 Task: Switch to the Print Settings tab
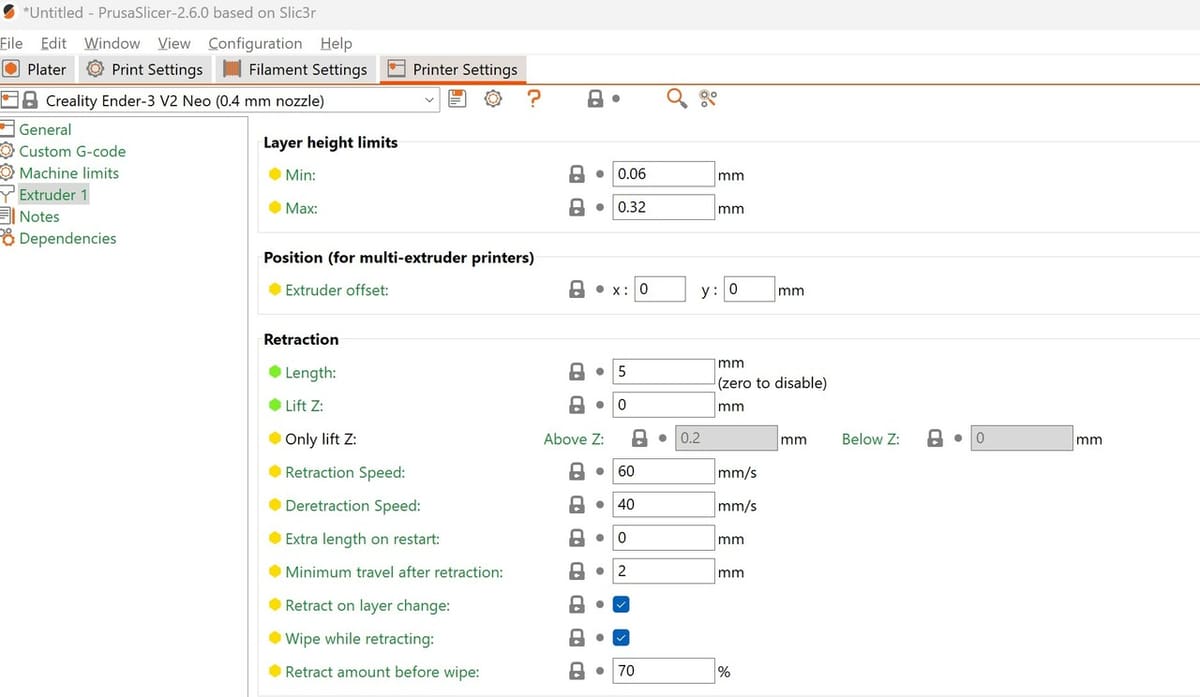[145, 69]
